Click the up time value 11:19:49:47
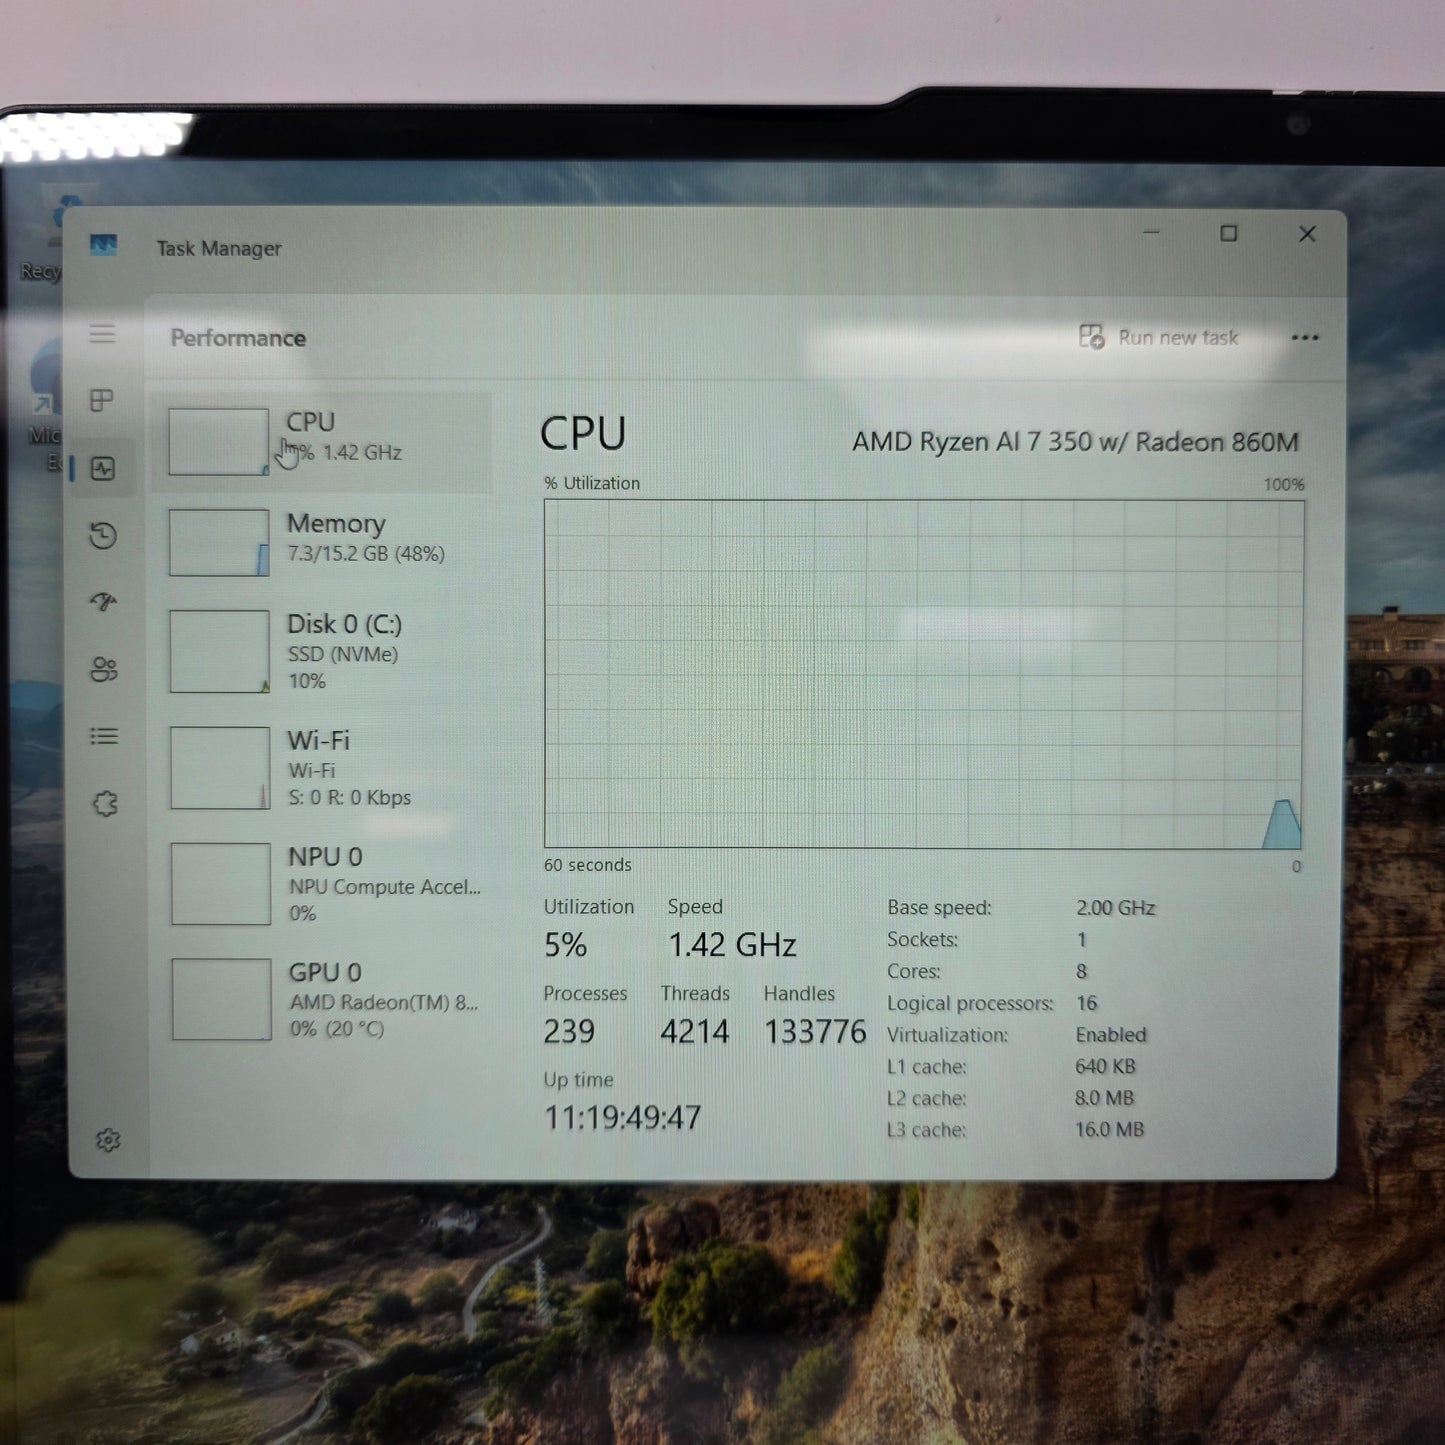Image resolution: width=1445 pixels, height=1445 pixels. (622, 1118)
